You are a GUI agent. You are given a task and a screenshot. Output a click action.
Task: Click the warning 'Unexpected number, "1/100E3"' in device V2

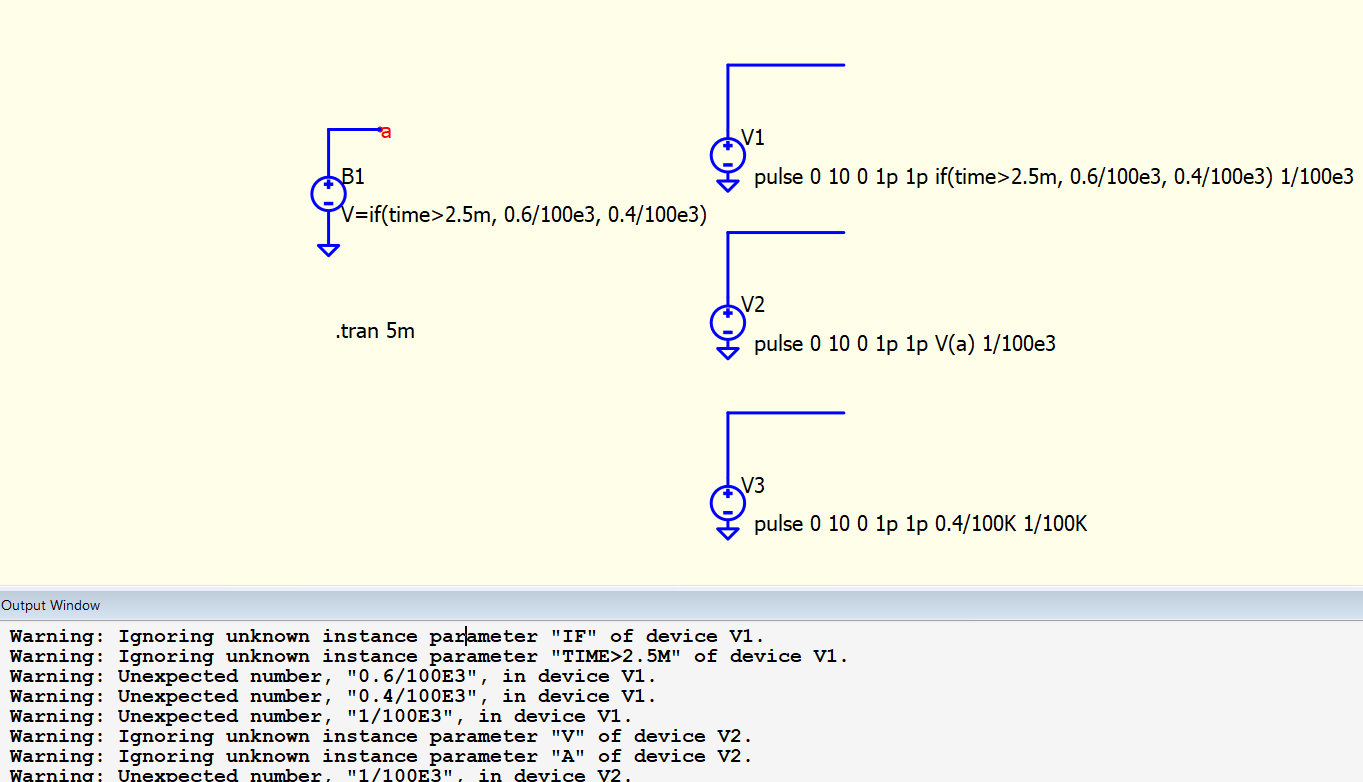coord(321,775)
